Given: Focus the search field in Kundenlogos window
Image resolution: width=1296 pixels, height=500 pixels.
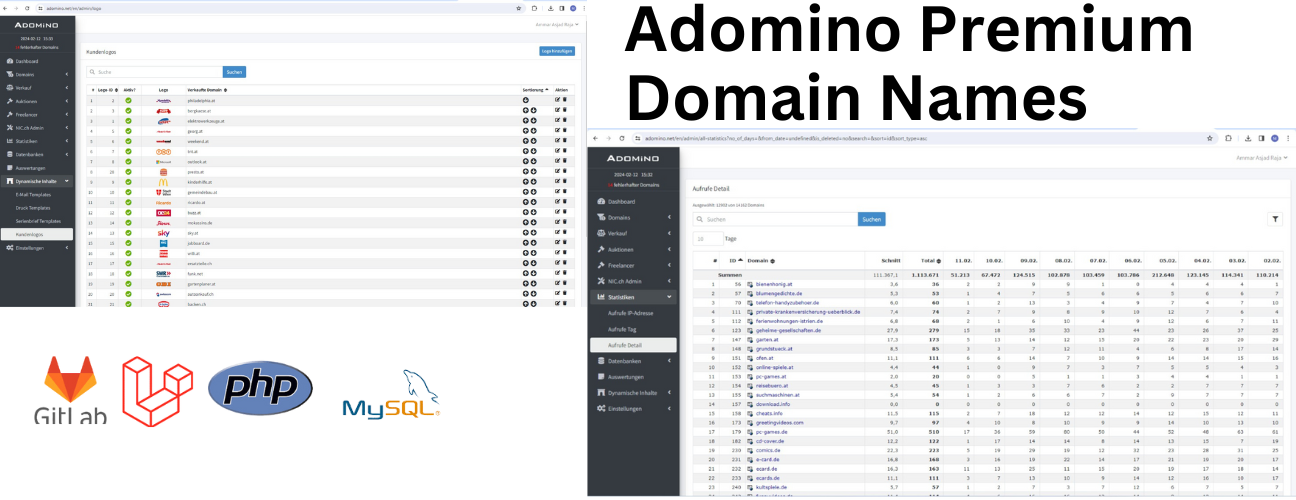Looking at the screenshot, I should pos(154,72).
